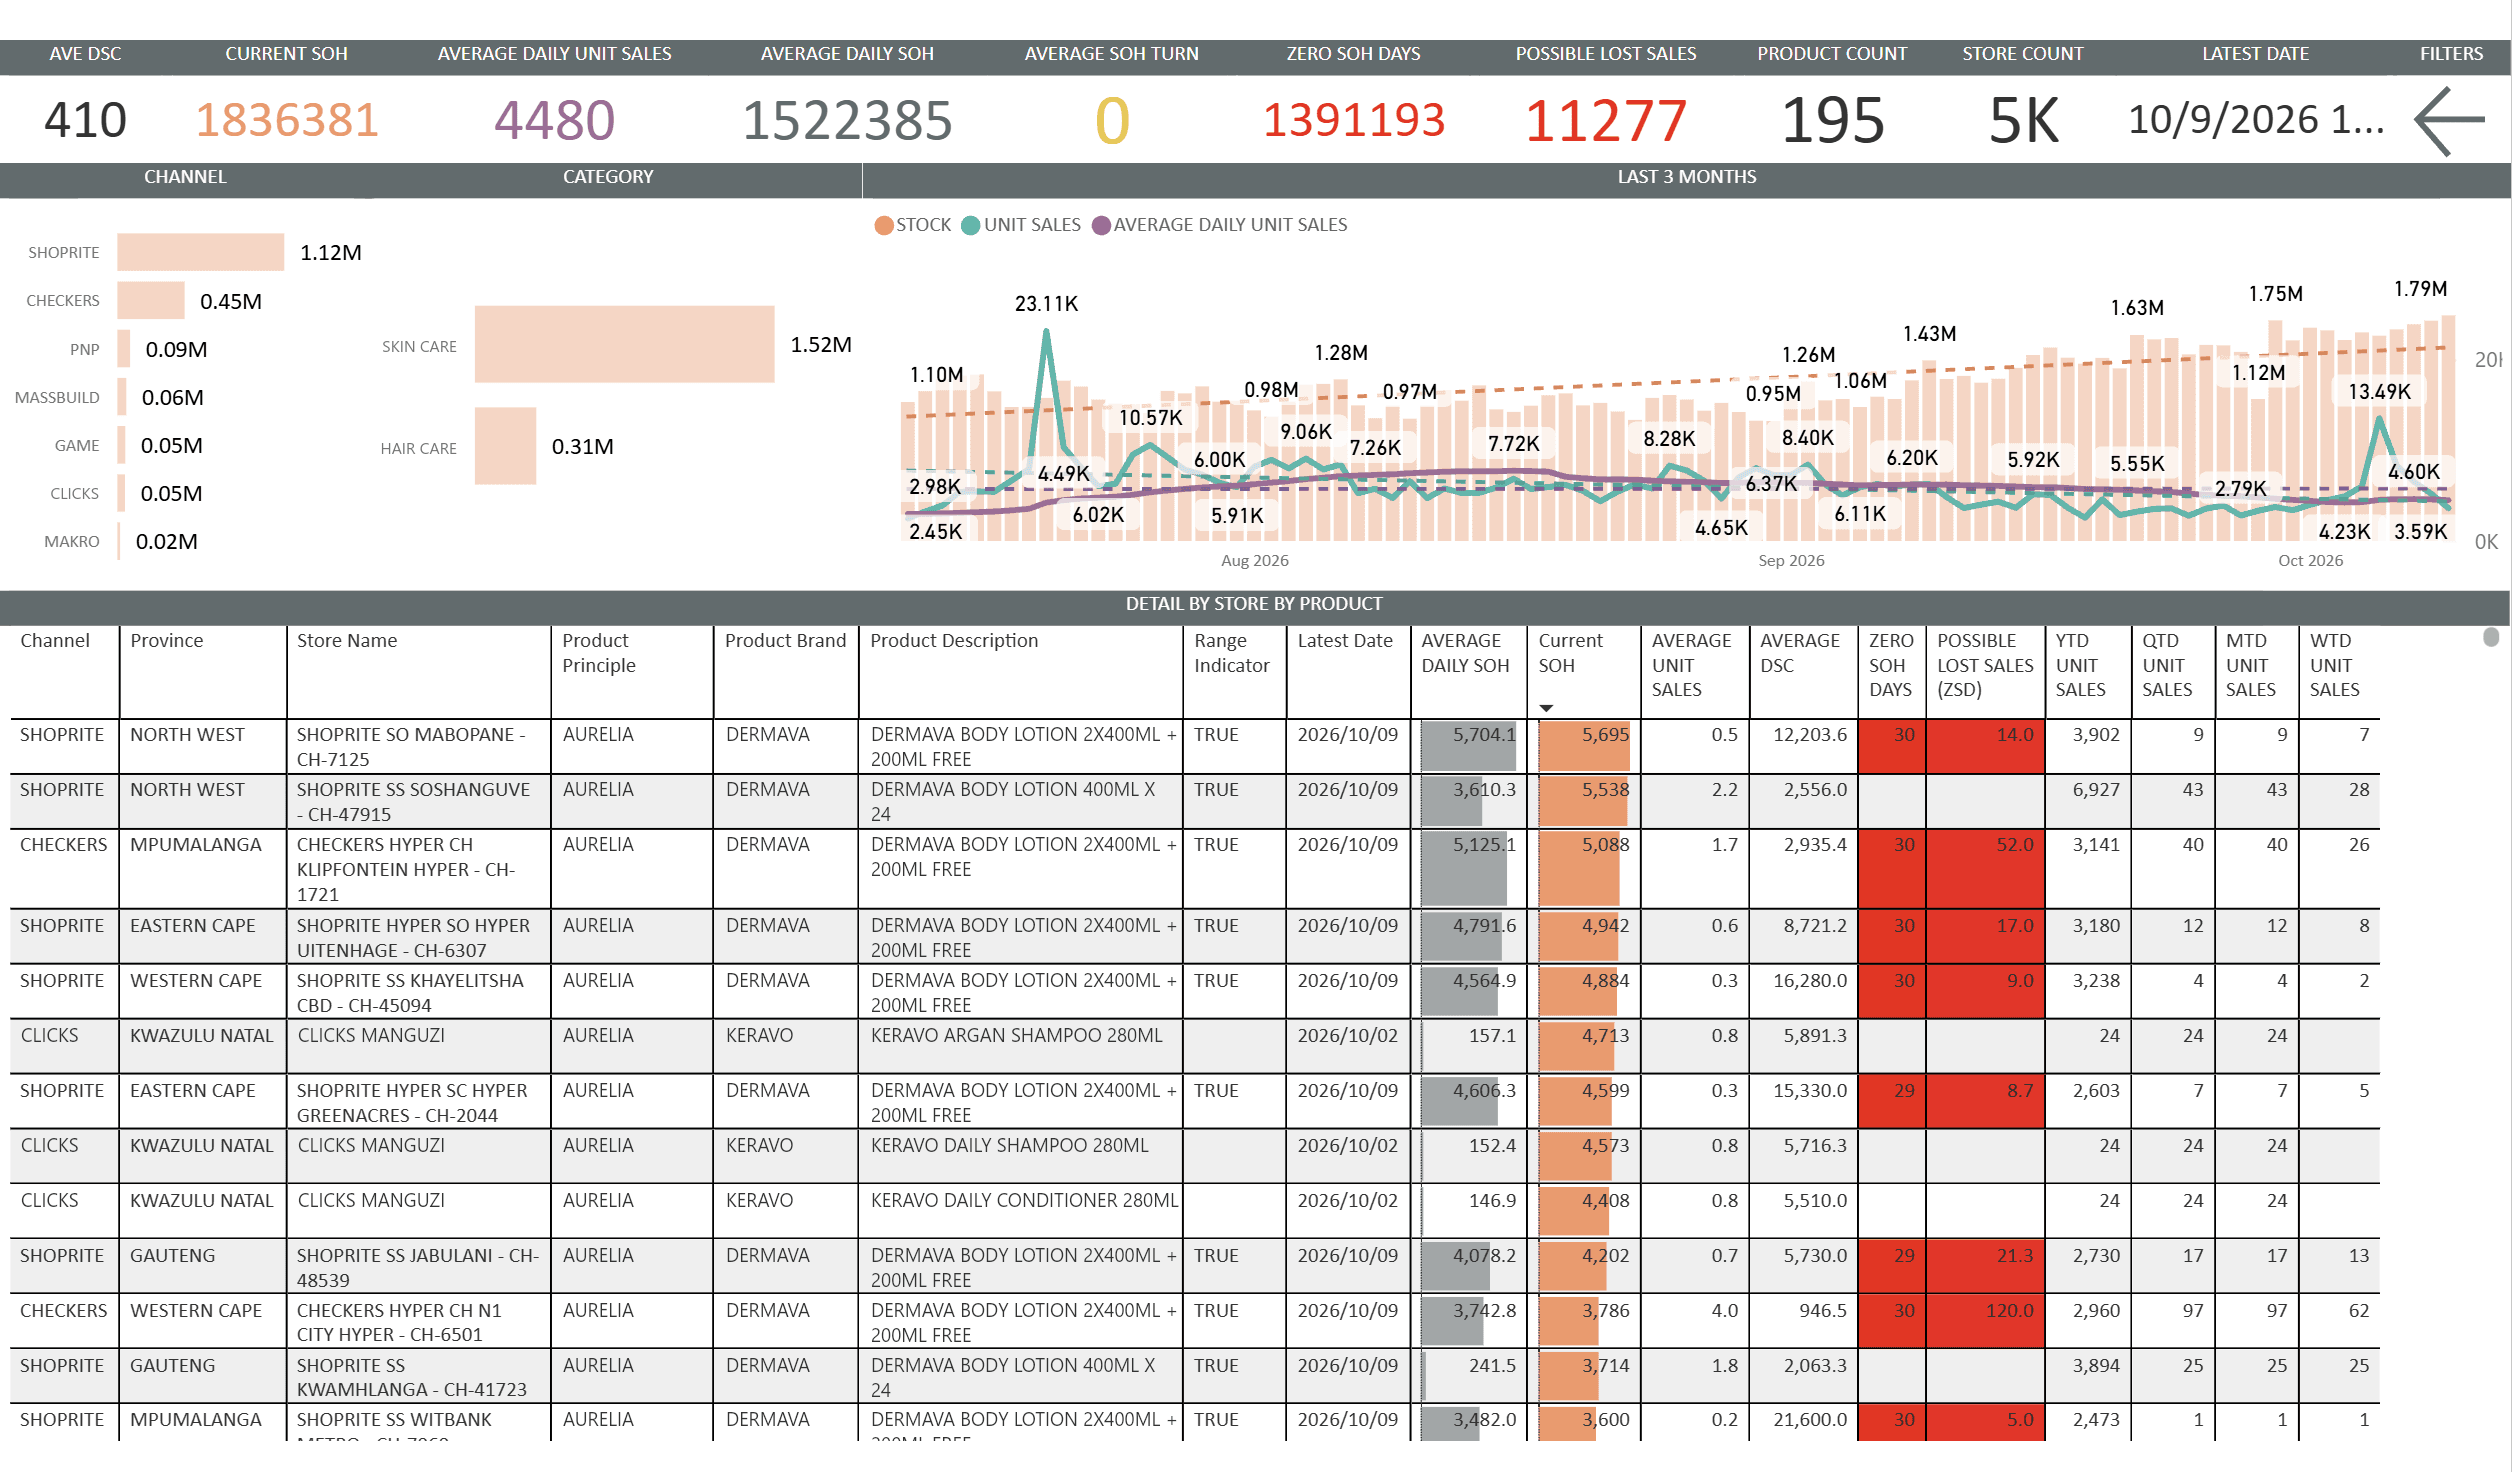
Task: Select the HAIR CARE category bar
Action: click(505, 446)
